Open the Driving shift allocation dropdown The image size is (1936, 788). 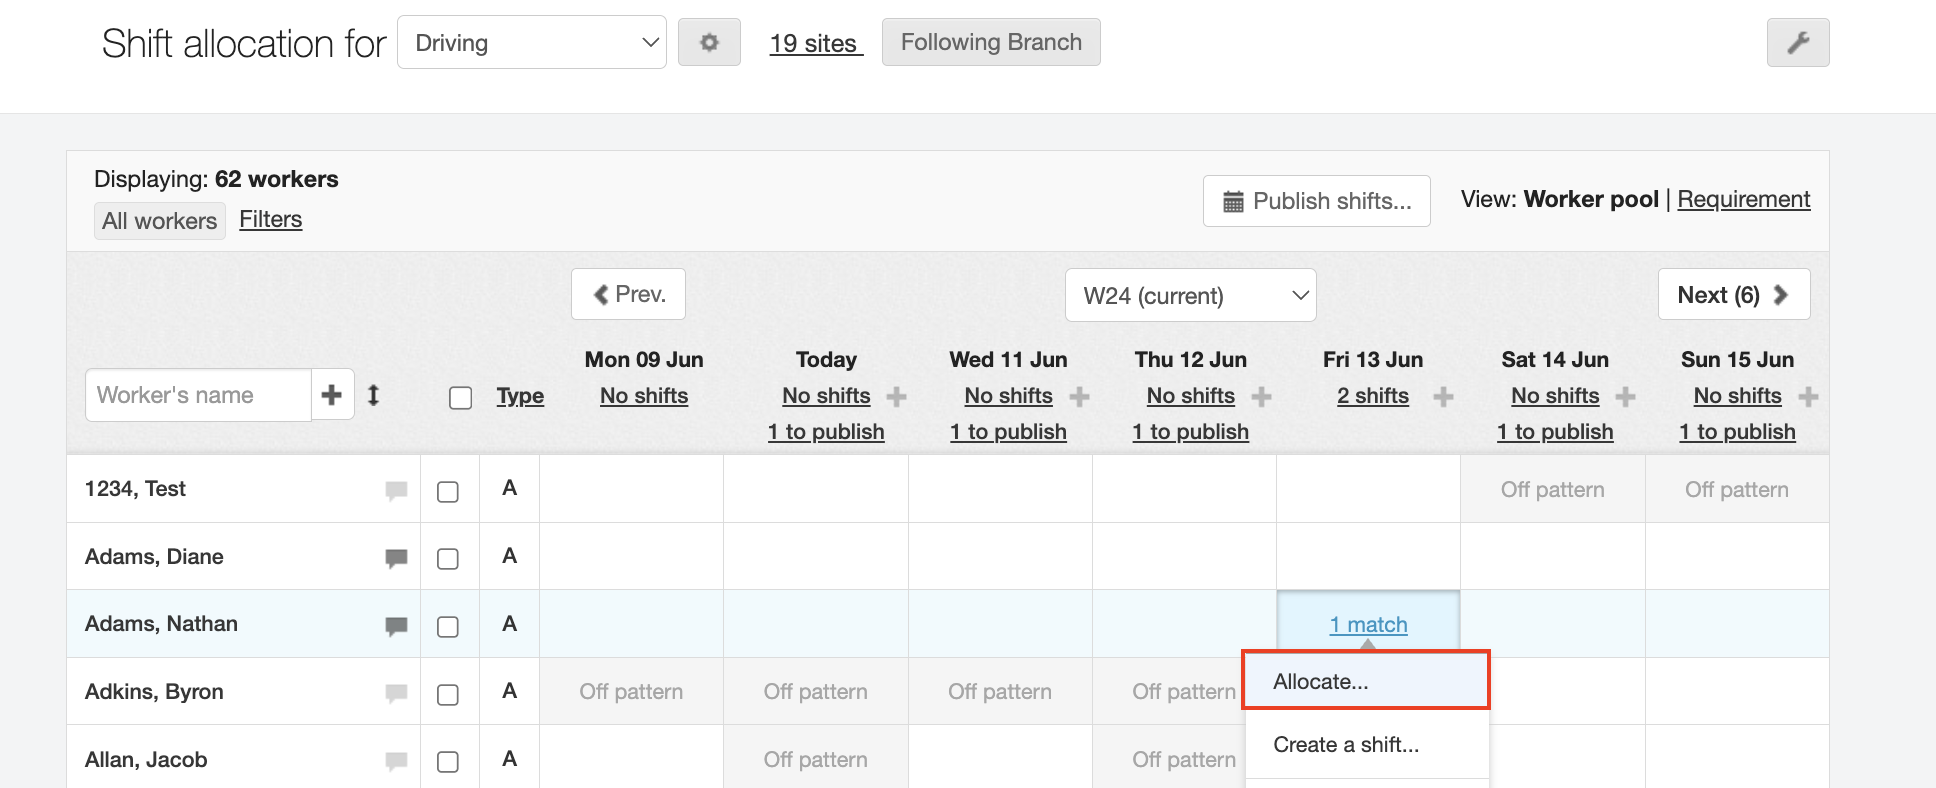tap(532, 43)
